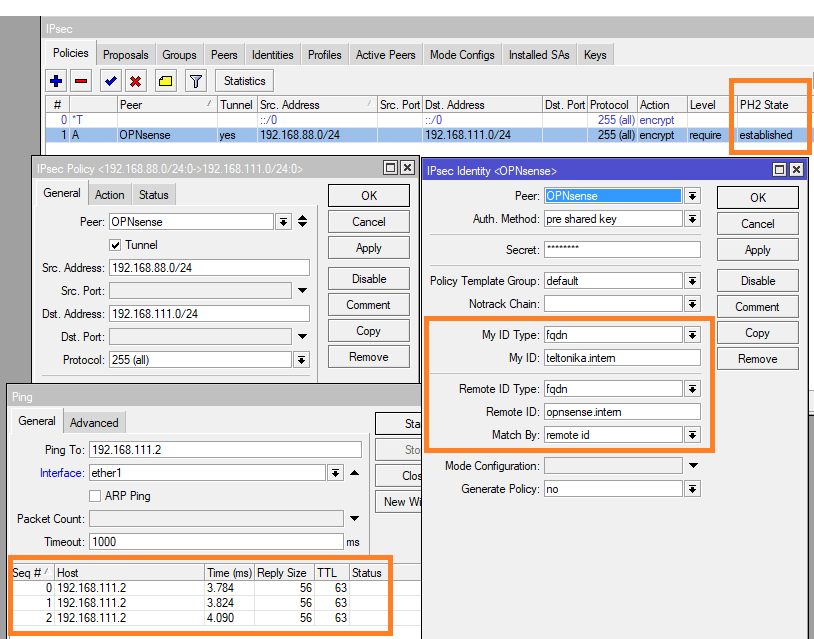The image size is (814, 639).
Task: Click the Src. Address input field
Action: pos(209,268)
